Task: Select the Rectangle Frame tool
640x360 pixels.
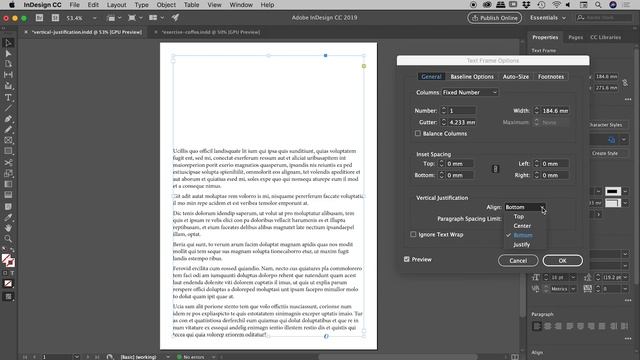Action: point(8,140)
